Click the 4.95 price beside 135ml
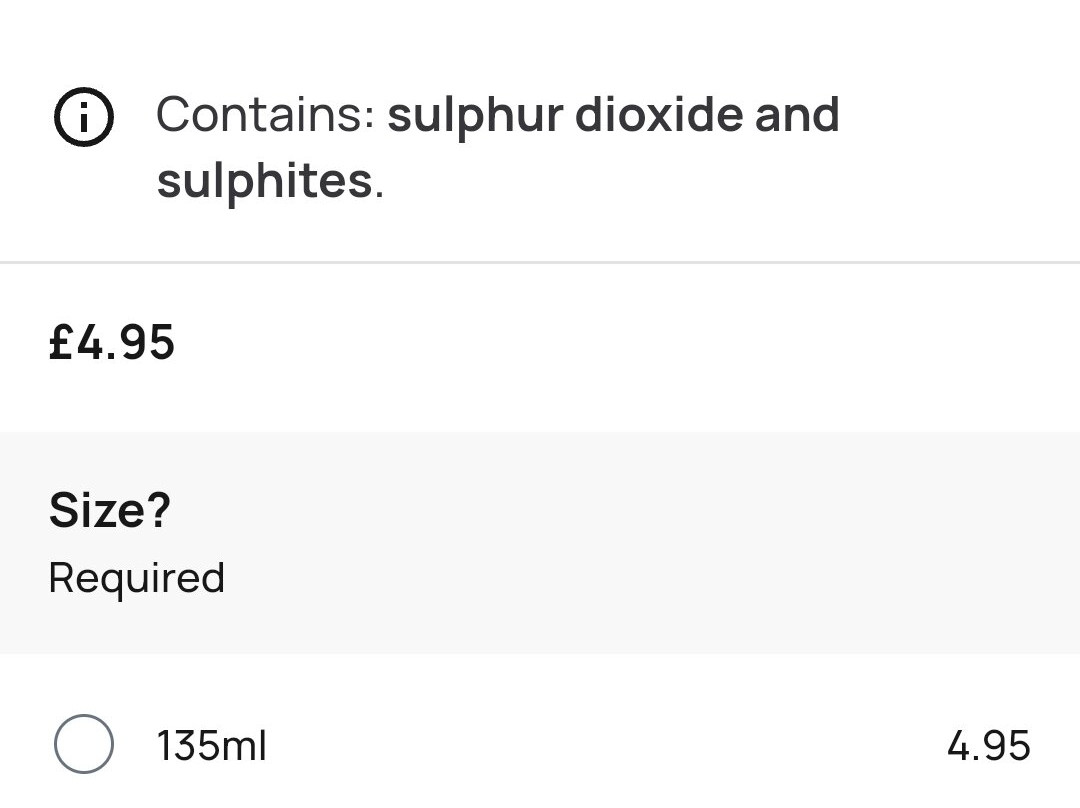Image resolution: width=1080 pixels, height=808 pixels. (988, 745)
